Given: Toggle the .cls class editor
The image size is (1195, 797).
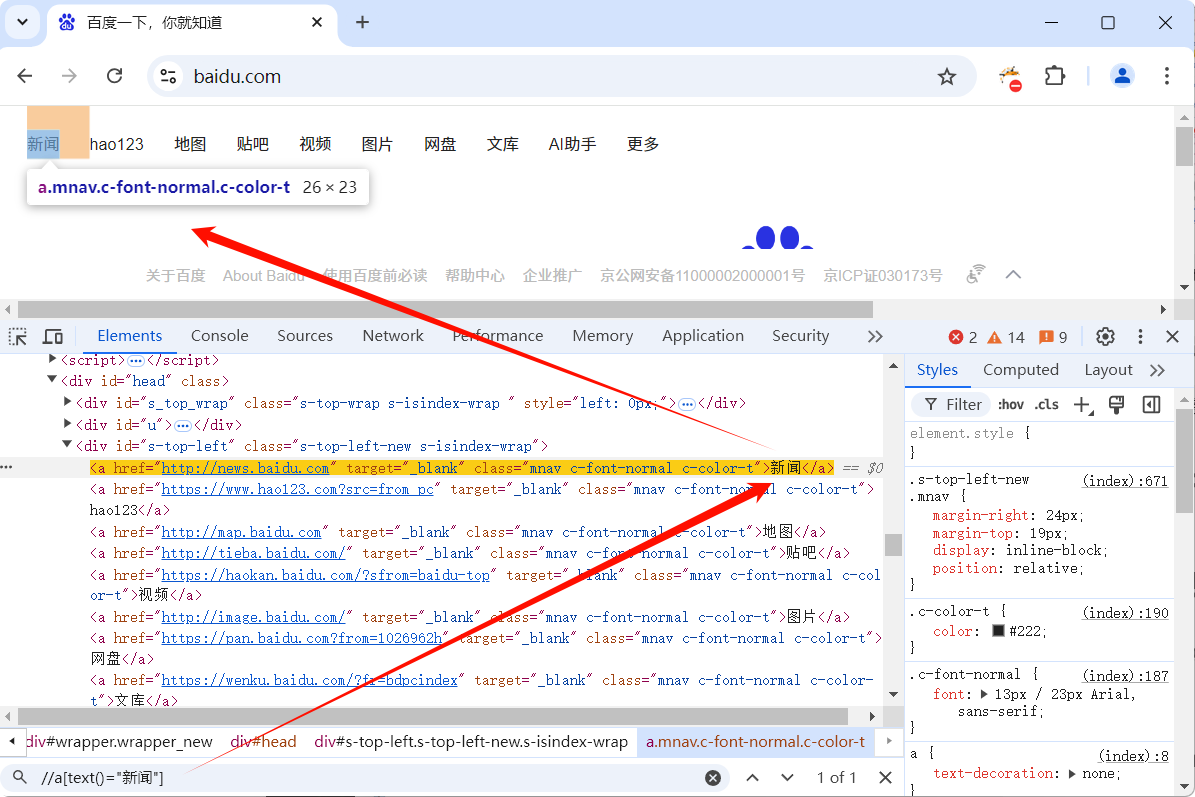Looking at the screenshot, I should pos(1046,405).
